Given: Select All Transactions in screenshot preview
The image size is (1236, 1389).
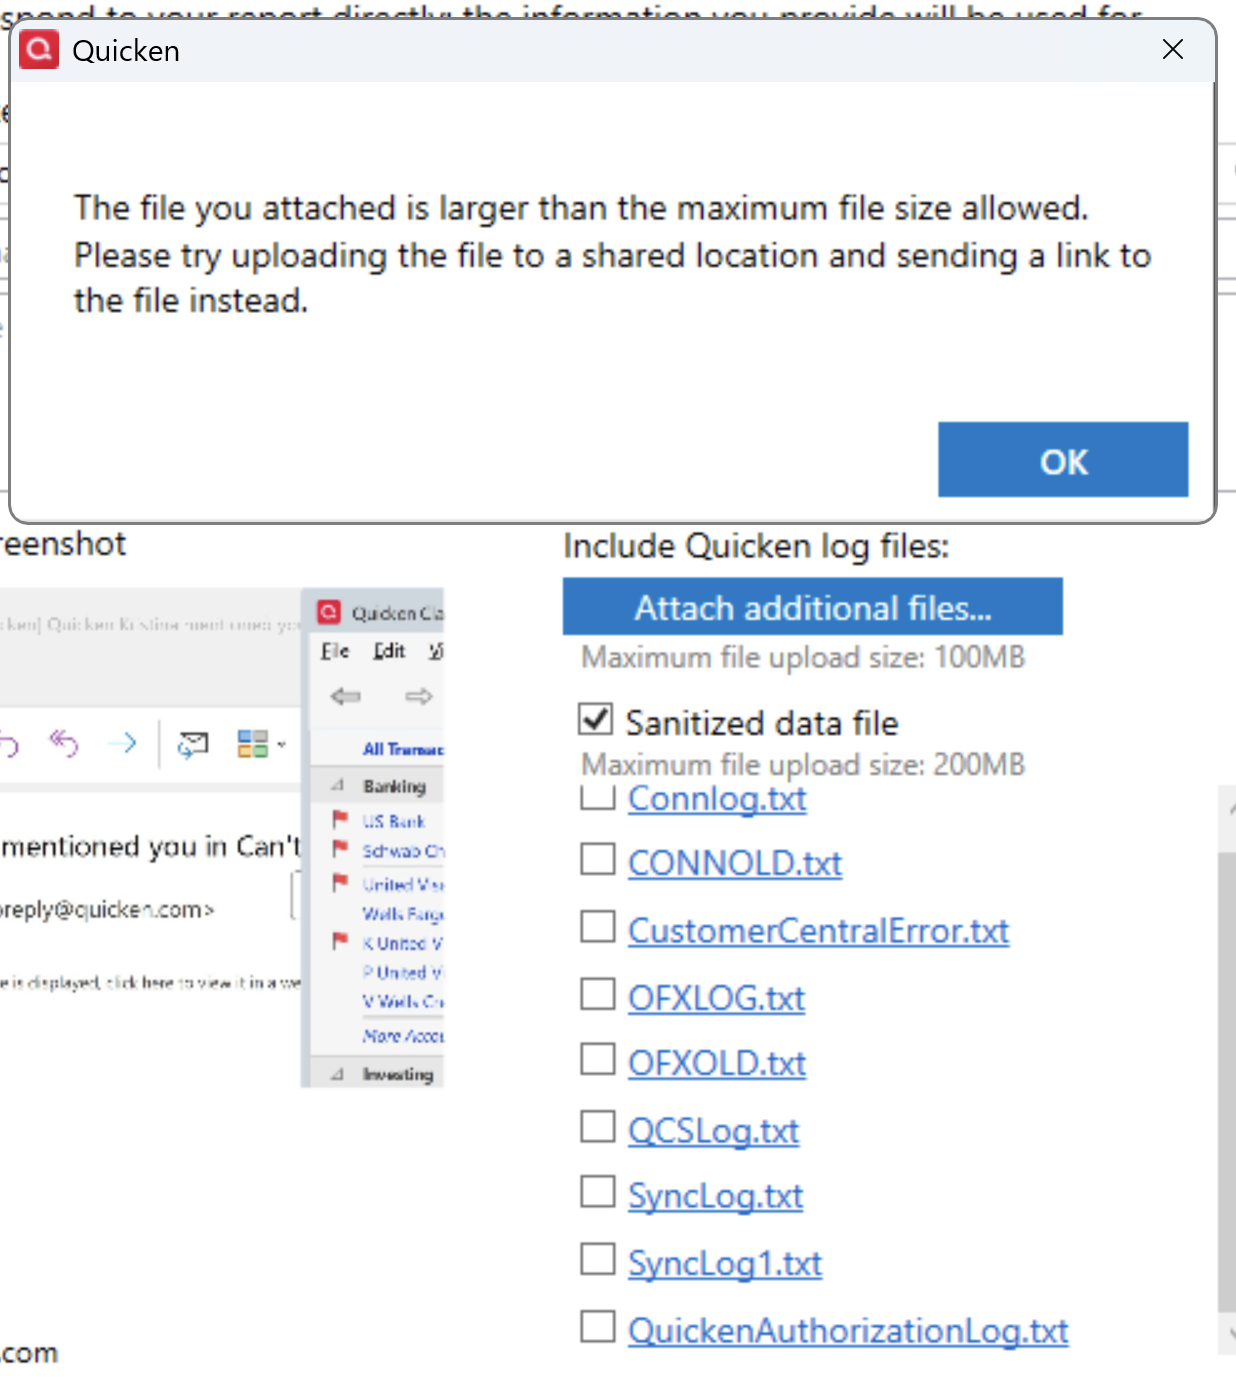Looking at the screenshot, I should click(403, 749).
